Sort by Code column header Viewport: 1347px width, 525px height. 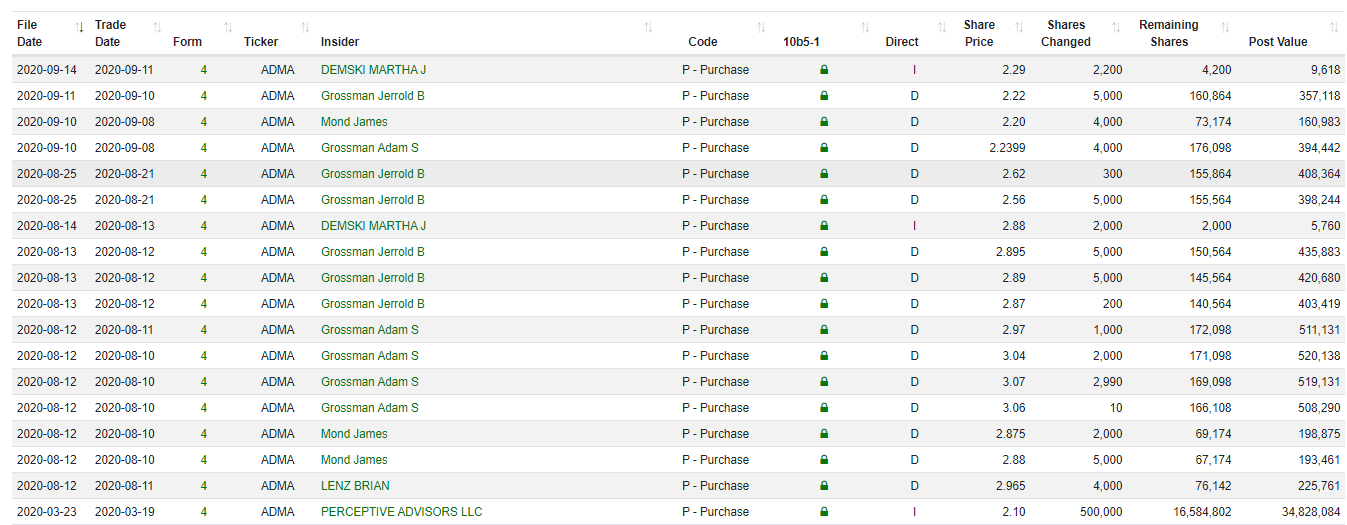pyautogui.click(x=703, y=42)
